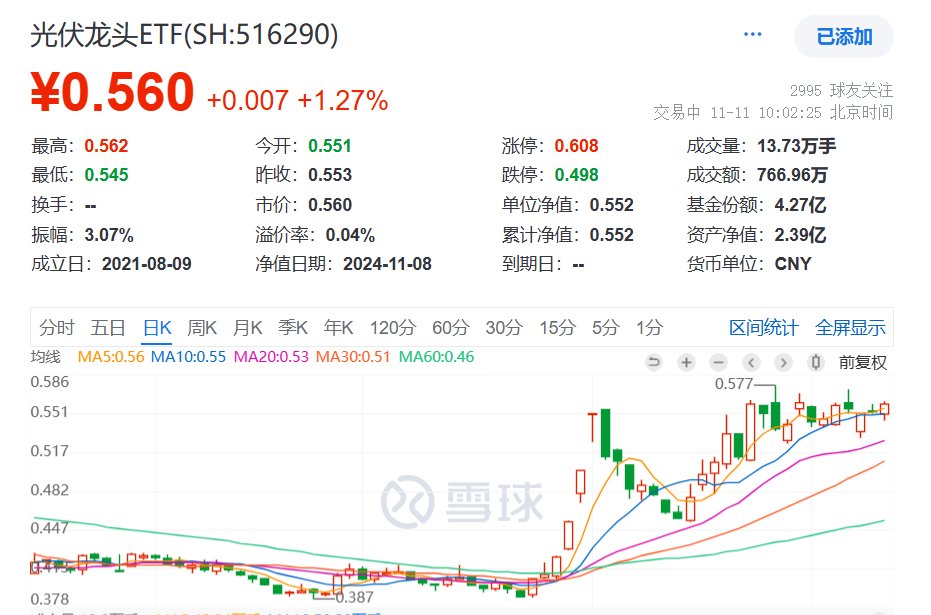Switch to the 5分 interval tab
Screen dimensions: 931x615
point(606,328)
